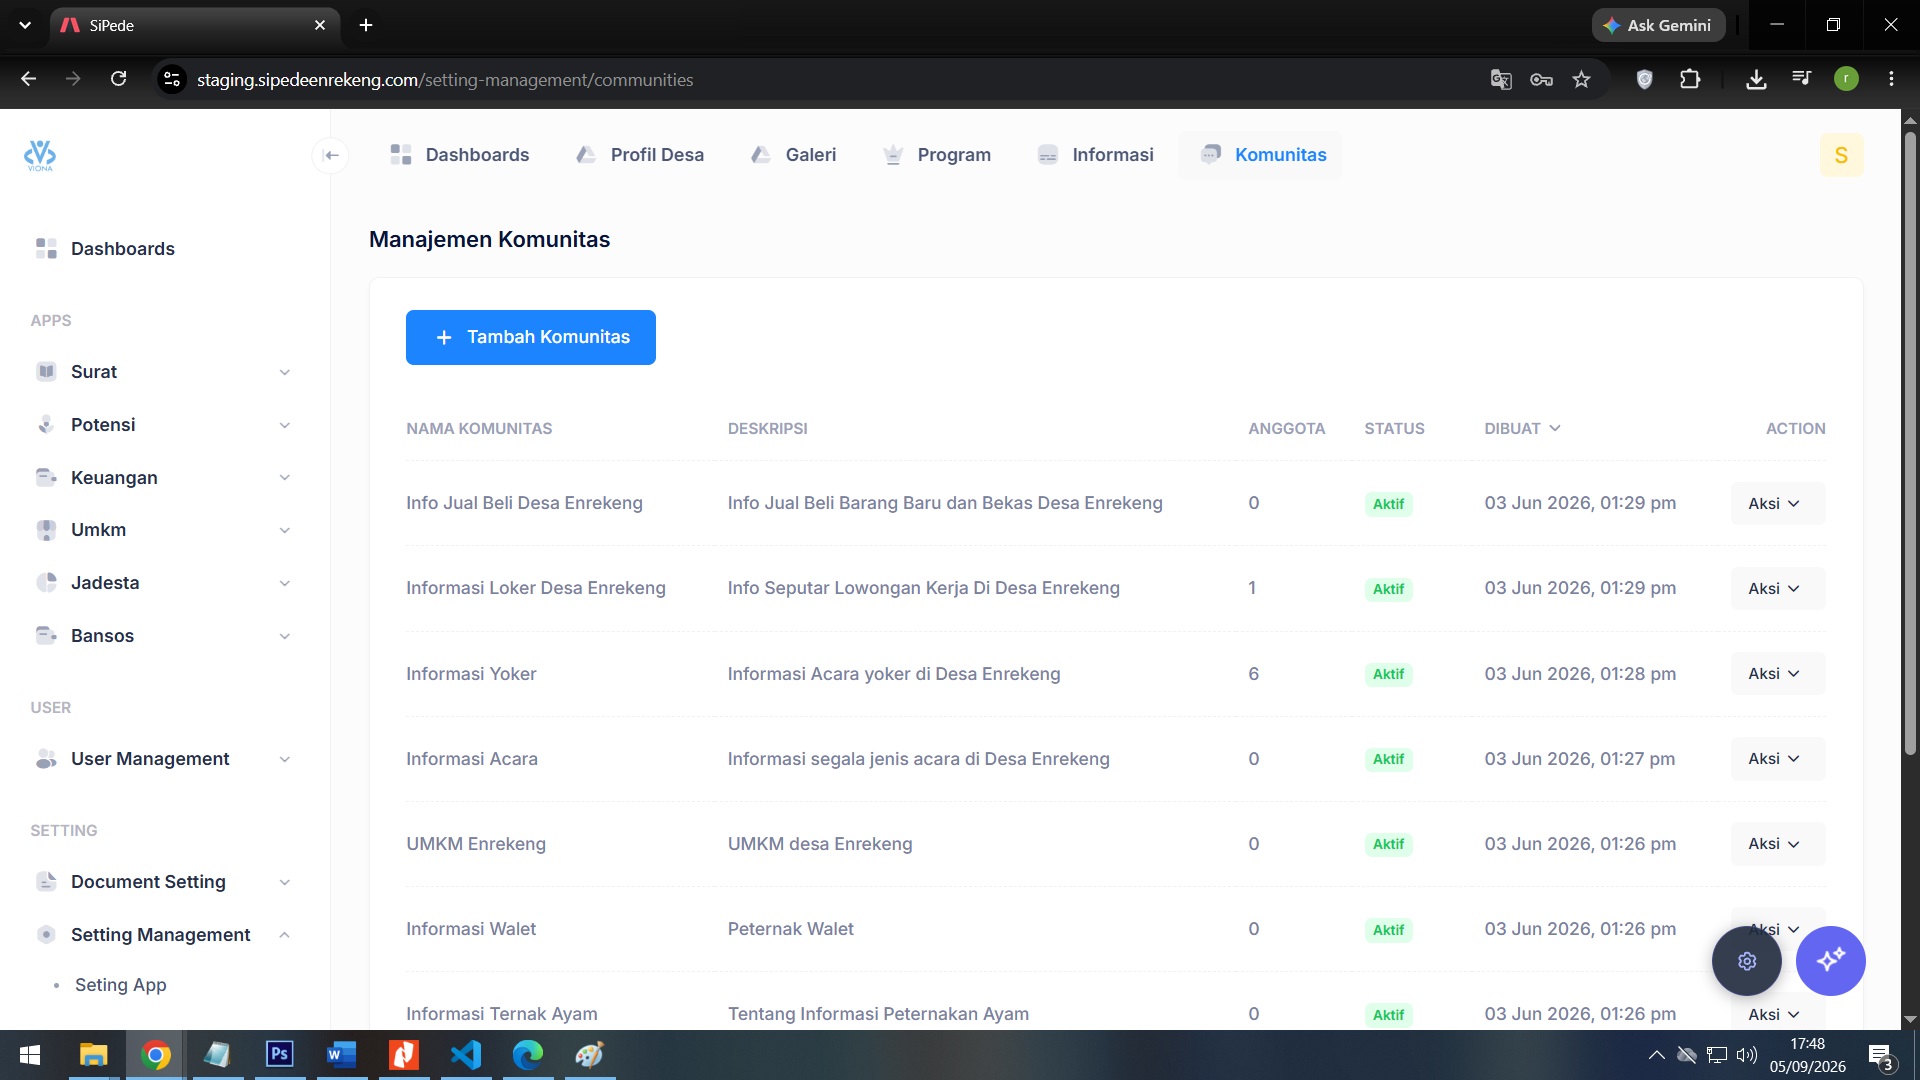Screen dimensions: 1920x1080
Task: Open the Seting App submenu link
Action: (x=120, y=985)
